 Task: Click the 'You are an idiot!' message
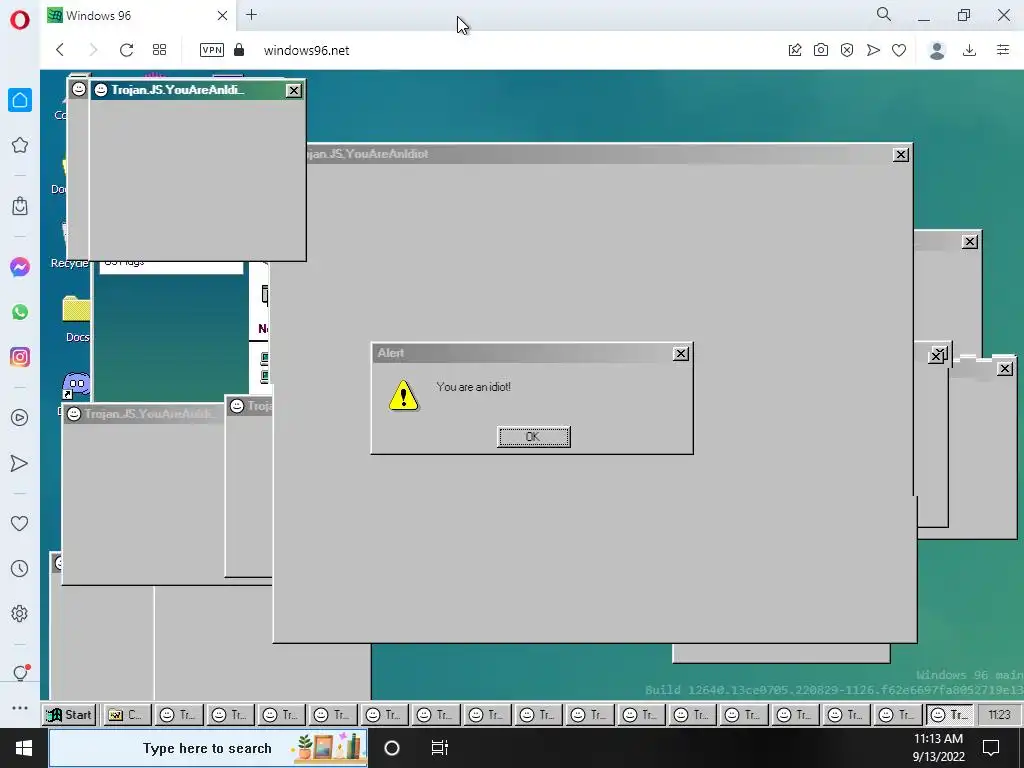[473, 387]
